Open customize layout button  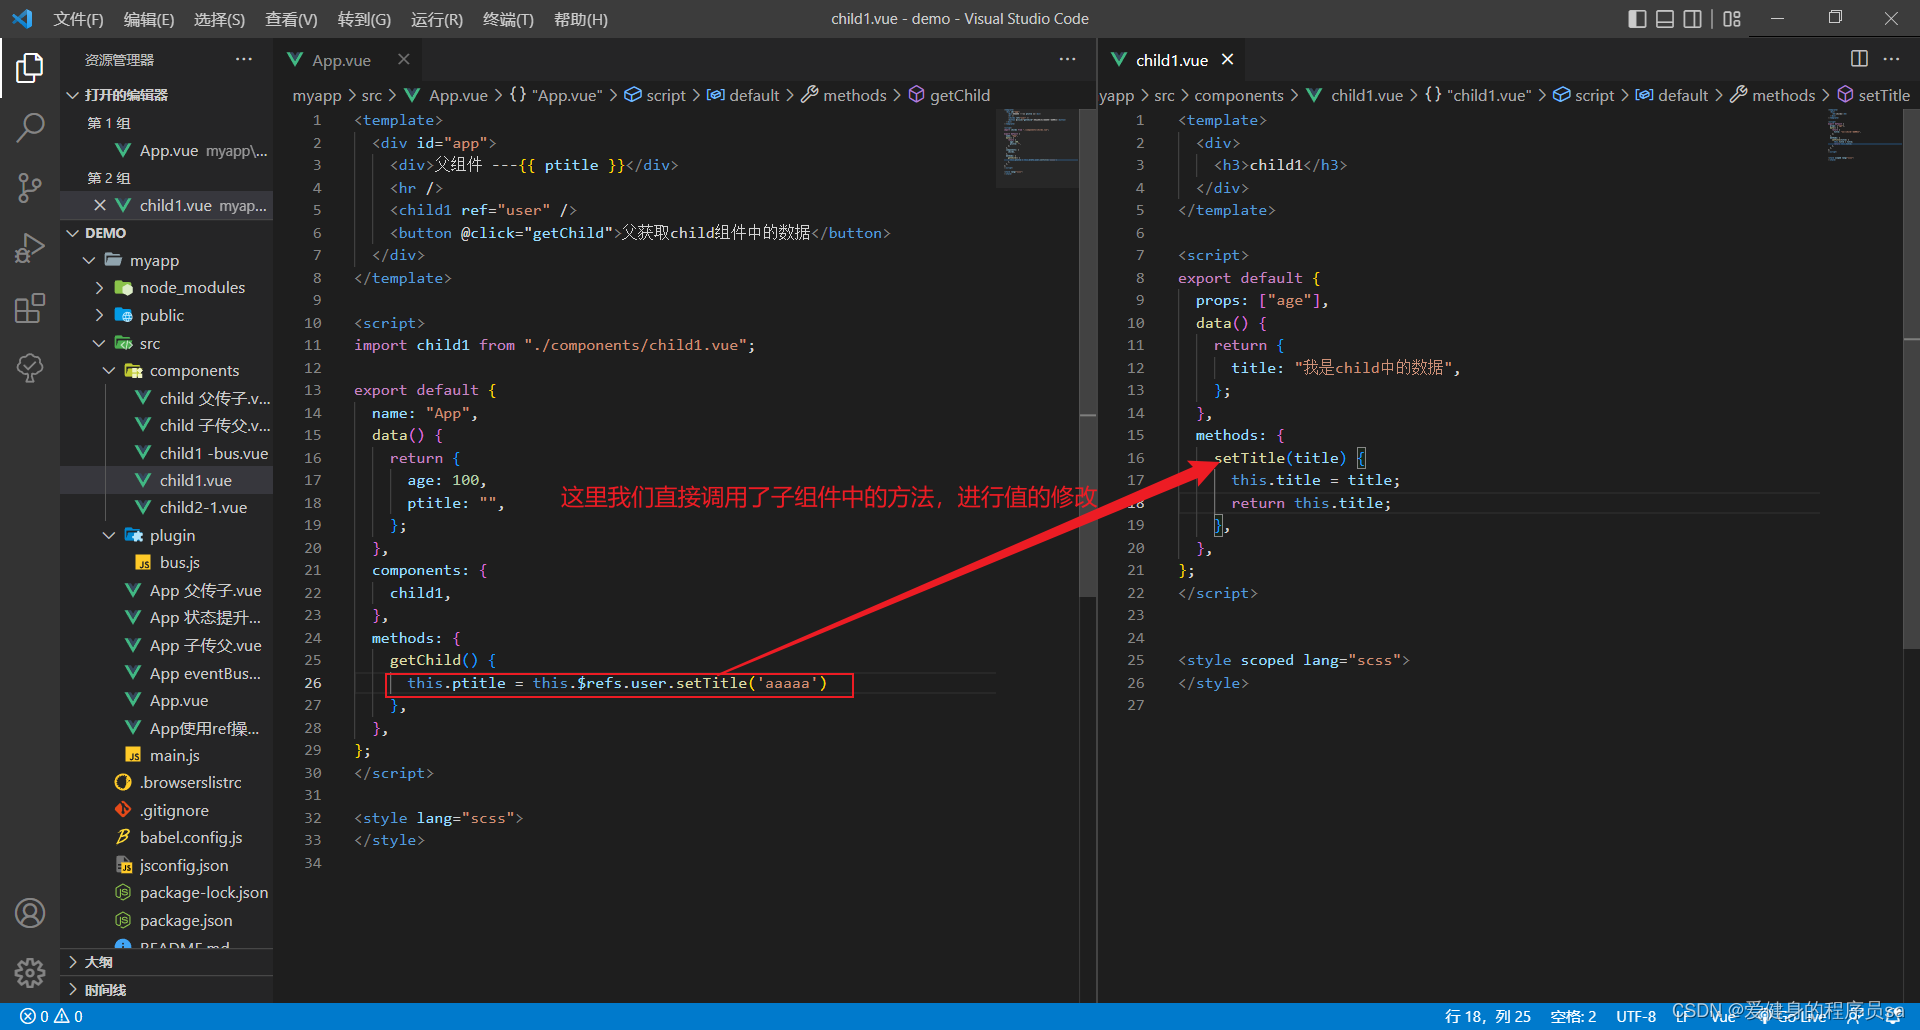(x=1732, y=19)
